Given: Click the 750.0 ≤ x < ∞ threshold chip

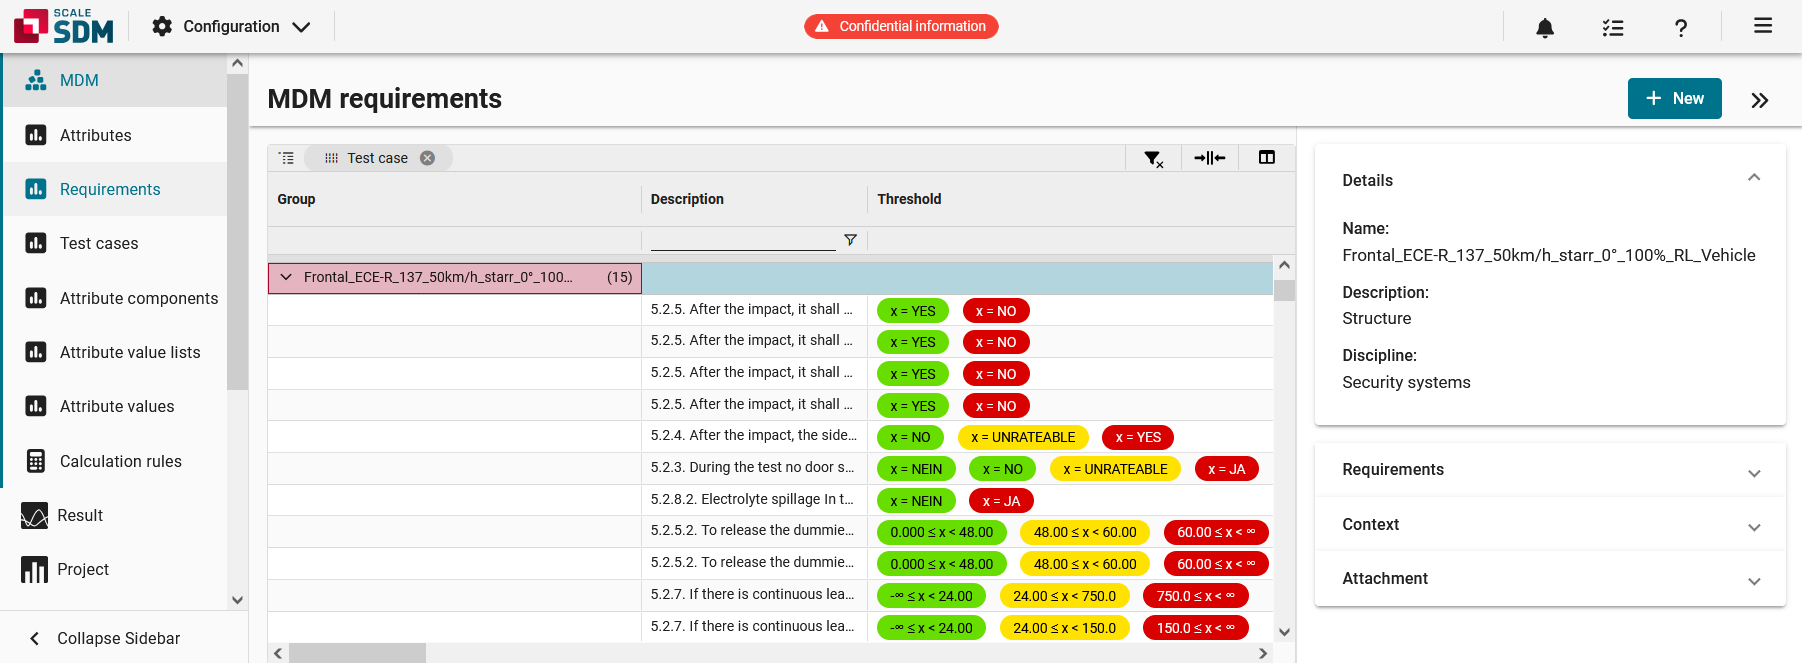Looking at the screenshot, I should 1195,596.
